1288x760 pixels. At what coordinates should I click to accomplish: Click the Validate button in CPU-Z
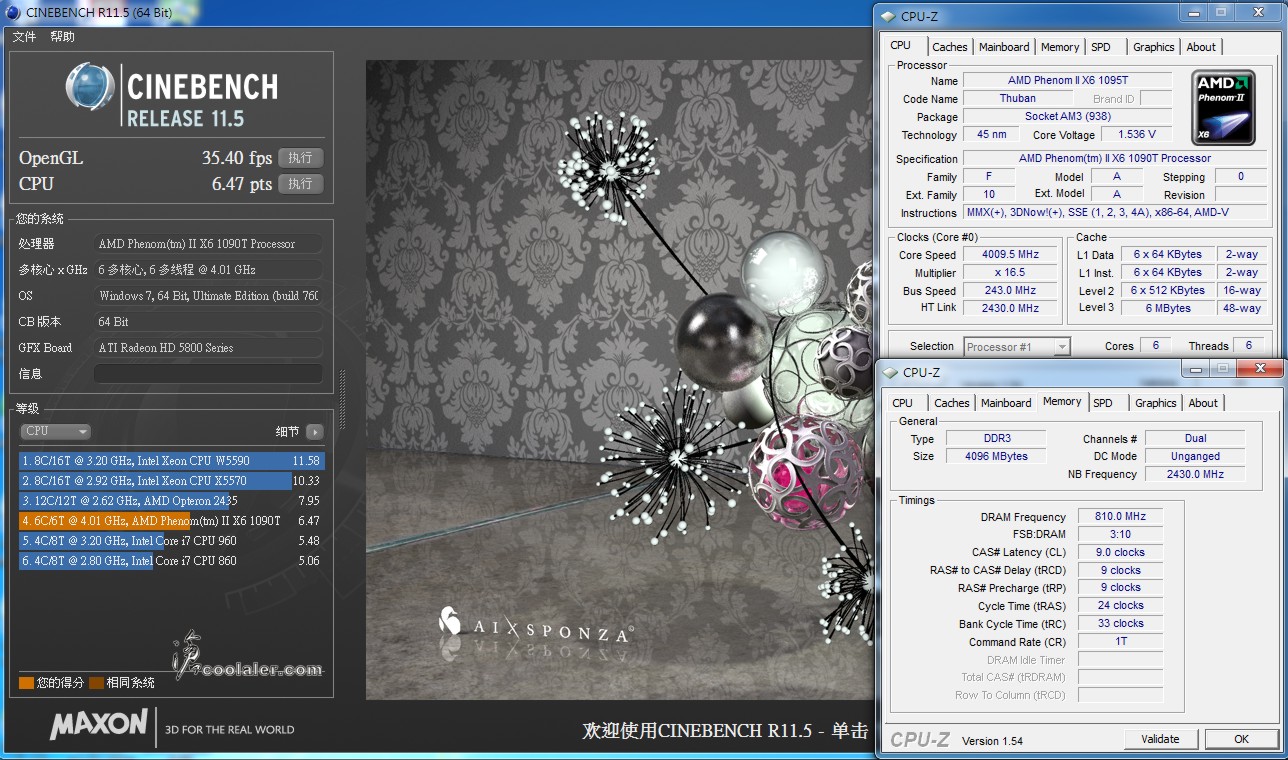point(1160,739)
